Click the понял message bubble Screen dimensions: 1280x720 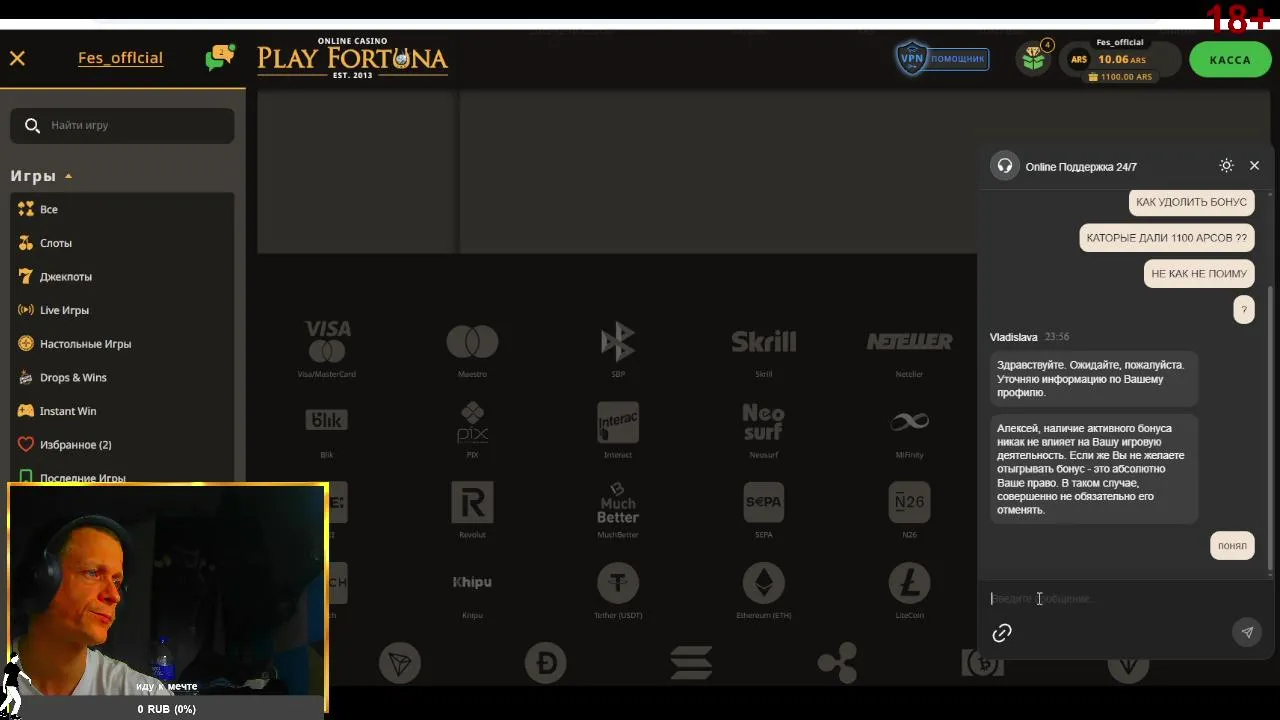[1232, 546]
